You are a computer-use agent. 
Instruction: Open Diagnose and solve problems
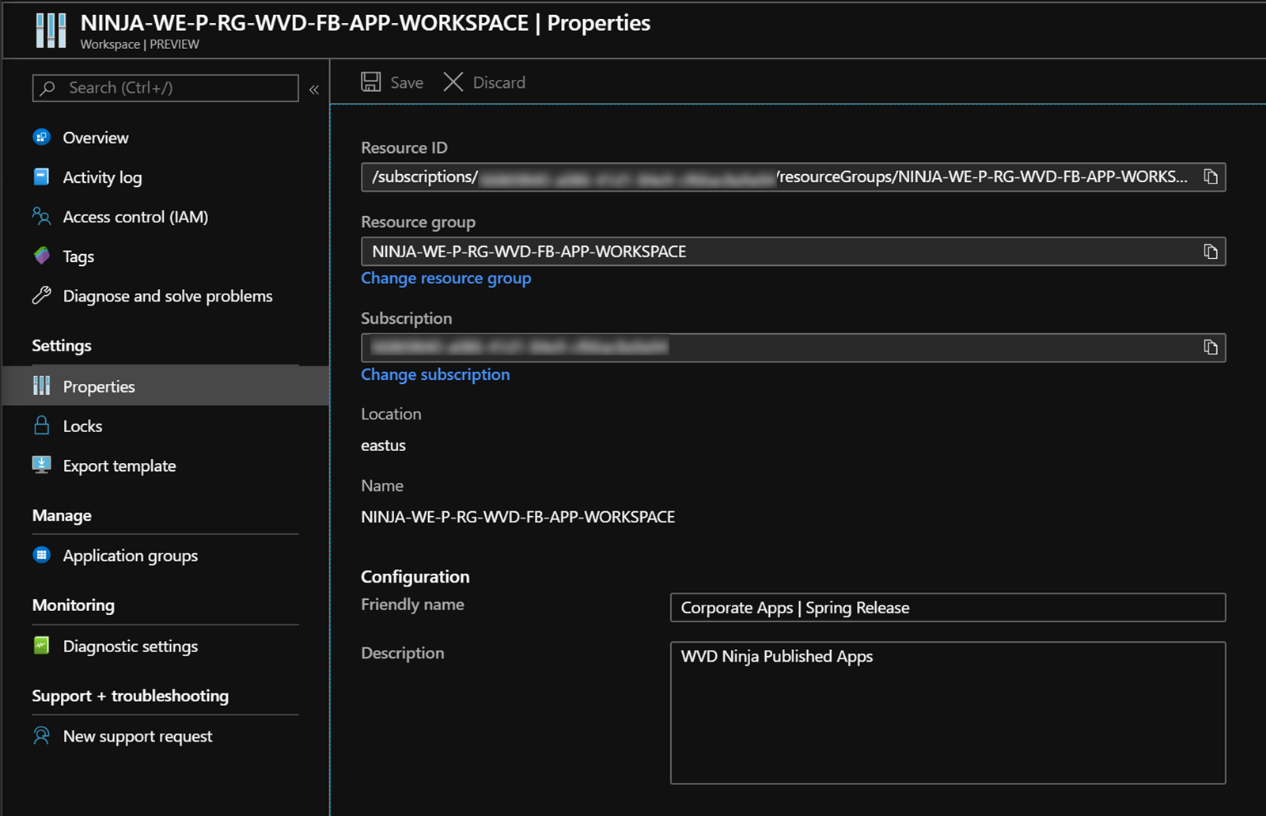(168, 296)
